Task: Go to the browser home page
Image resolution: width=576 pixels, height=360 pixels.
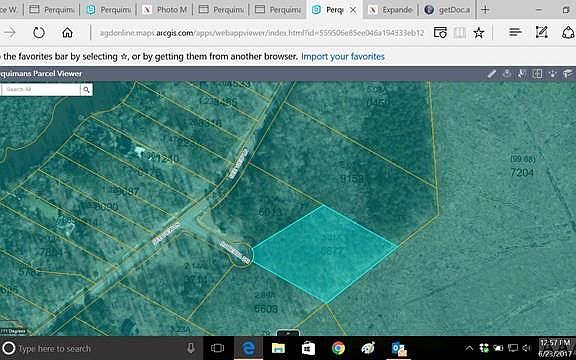Action: (x=67, y=33)
